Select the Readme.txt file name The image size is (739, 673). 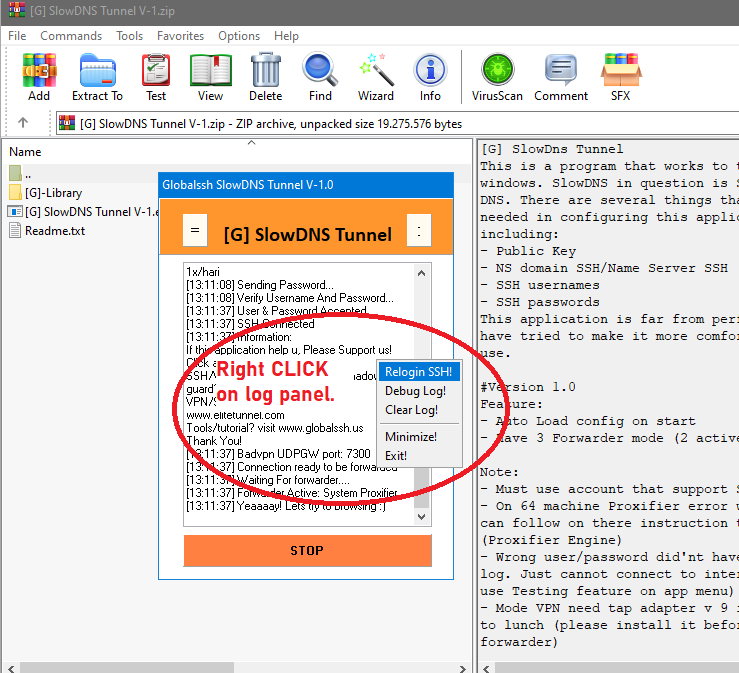pyautogui.click(x=55, y=231)
